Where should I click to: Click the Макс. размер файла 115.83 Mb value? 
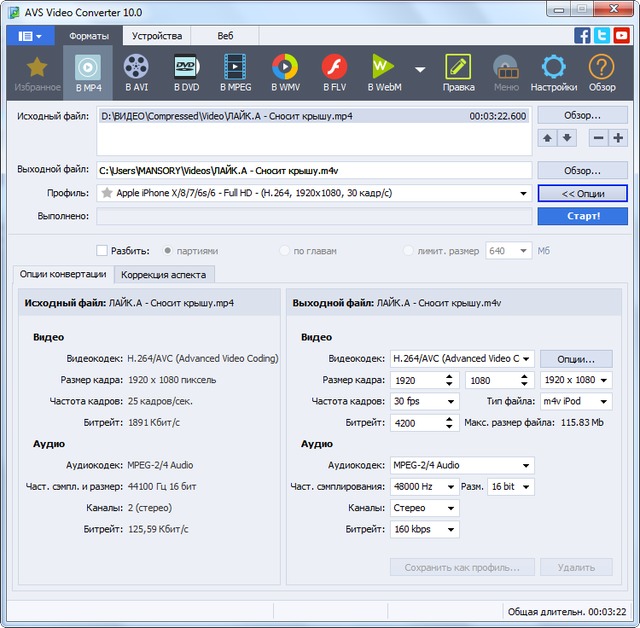[582, 422]
